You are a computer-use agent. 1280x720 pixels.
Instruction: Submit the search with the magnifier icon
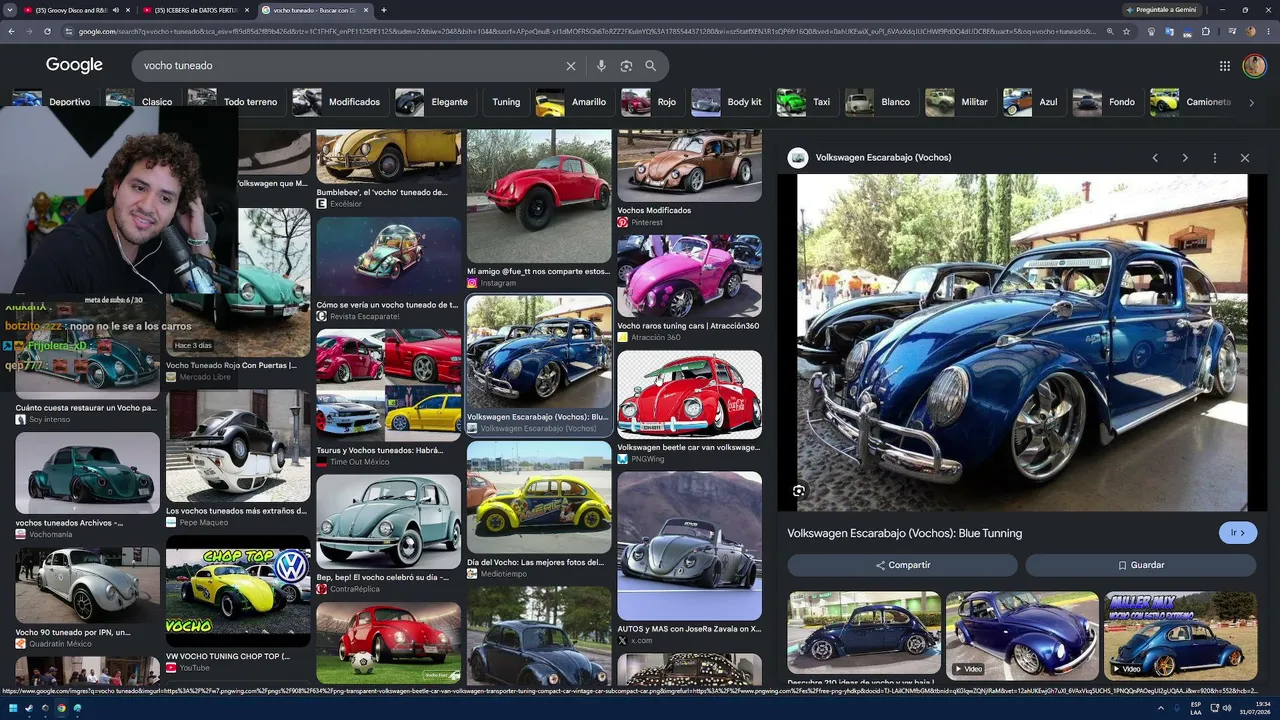(x=651, y=66)
